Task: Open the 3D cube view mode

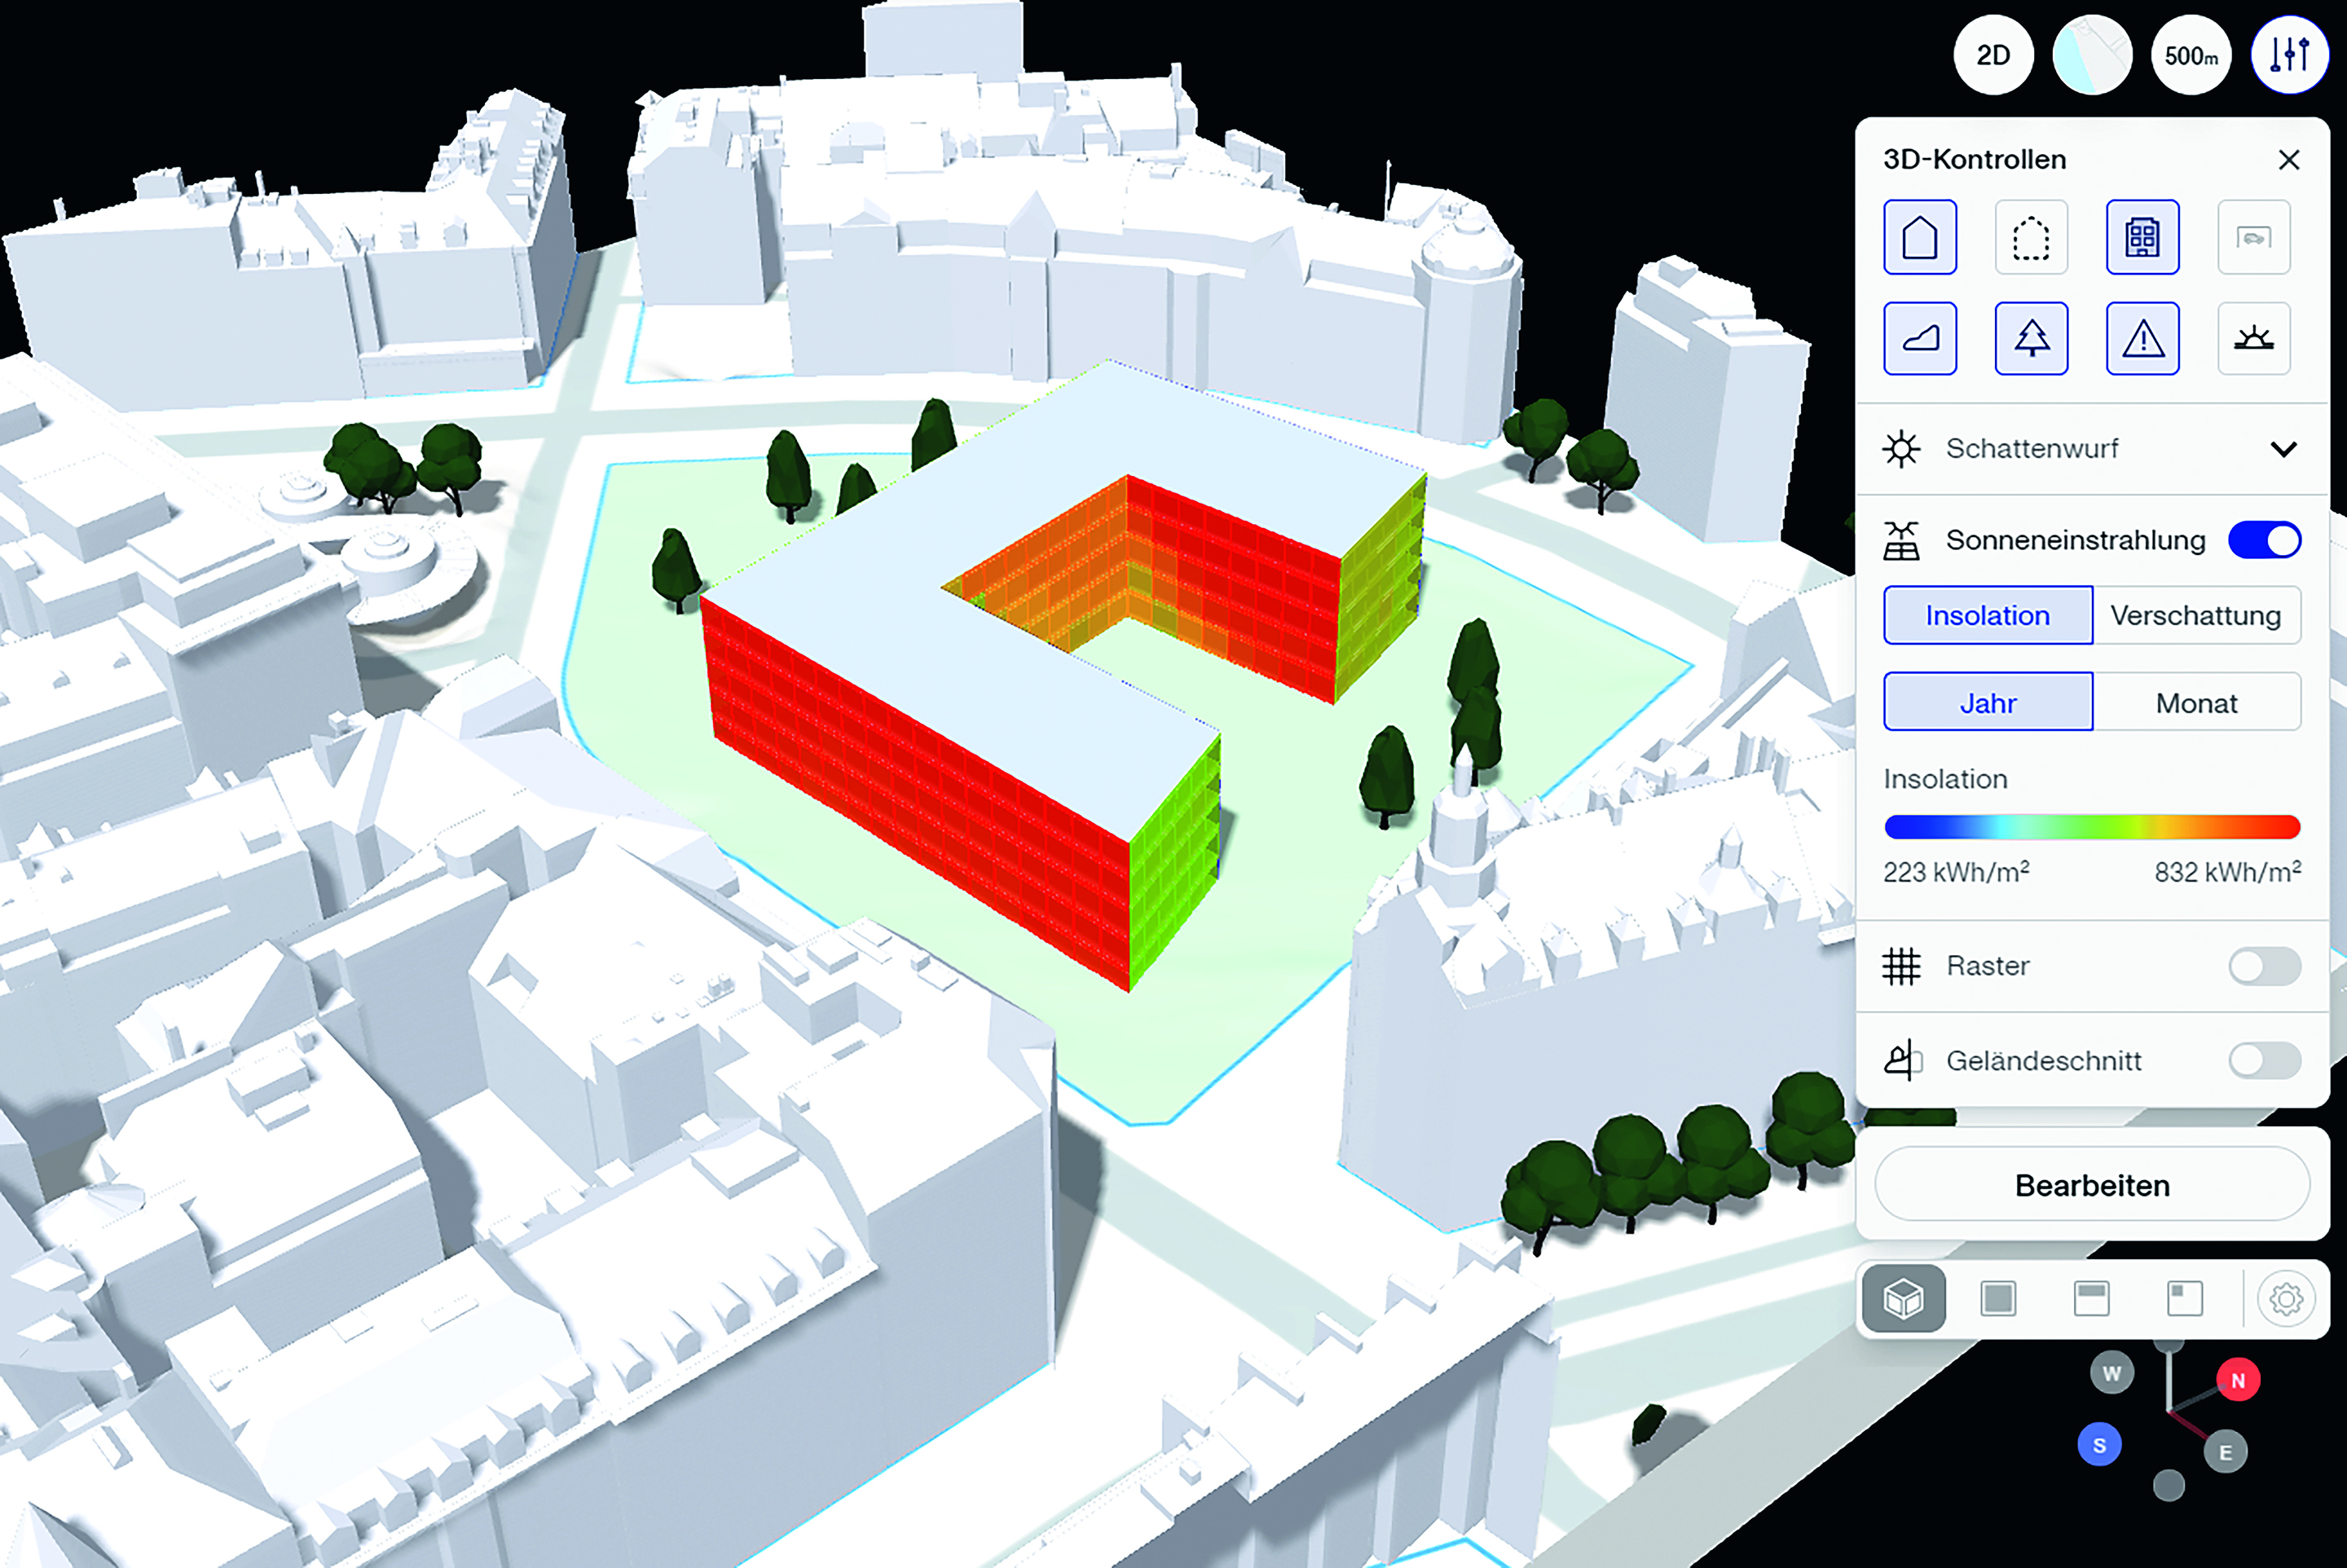Action: tap(1903, 1299)
